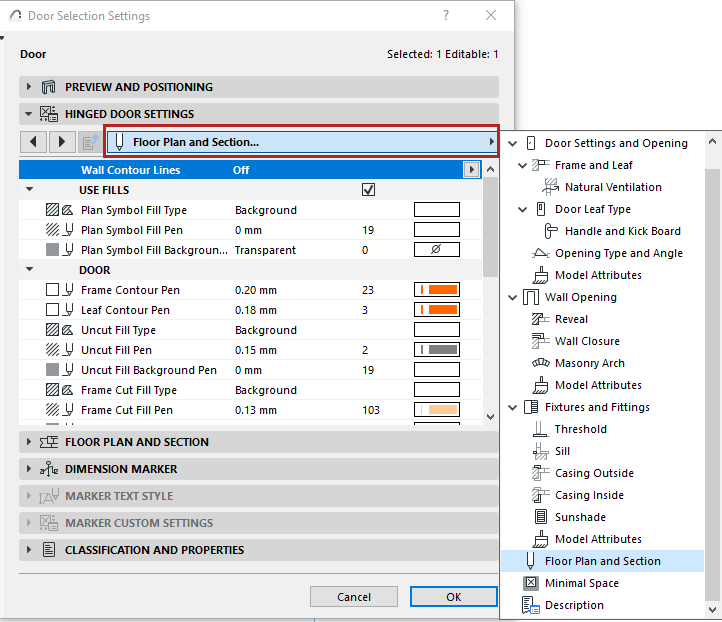
Task: Expand Floor Plan and Section panel
Action: tap(29, 442)
